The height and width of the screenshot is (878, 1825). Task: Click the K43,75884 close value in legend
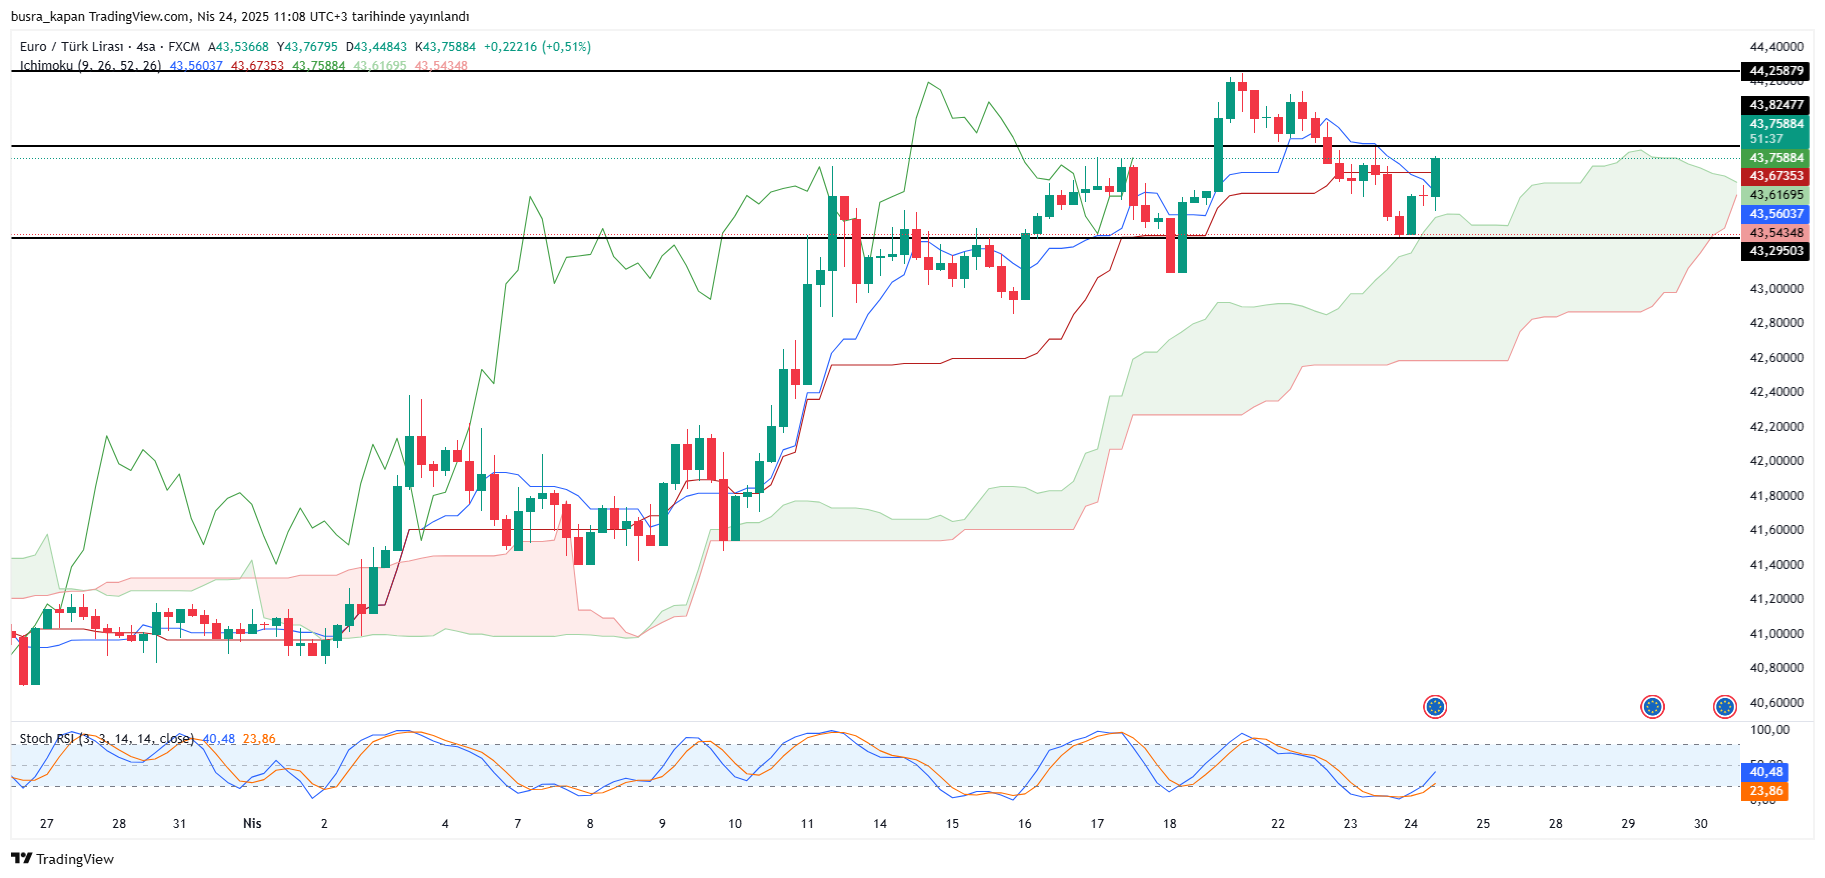coord(445,47)
